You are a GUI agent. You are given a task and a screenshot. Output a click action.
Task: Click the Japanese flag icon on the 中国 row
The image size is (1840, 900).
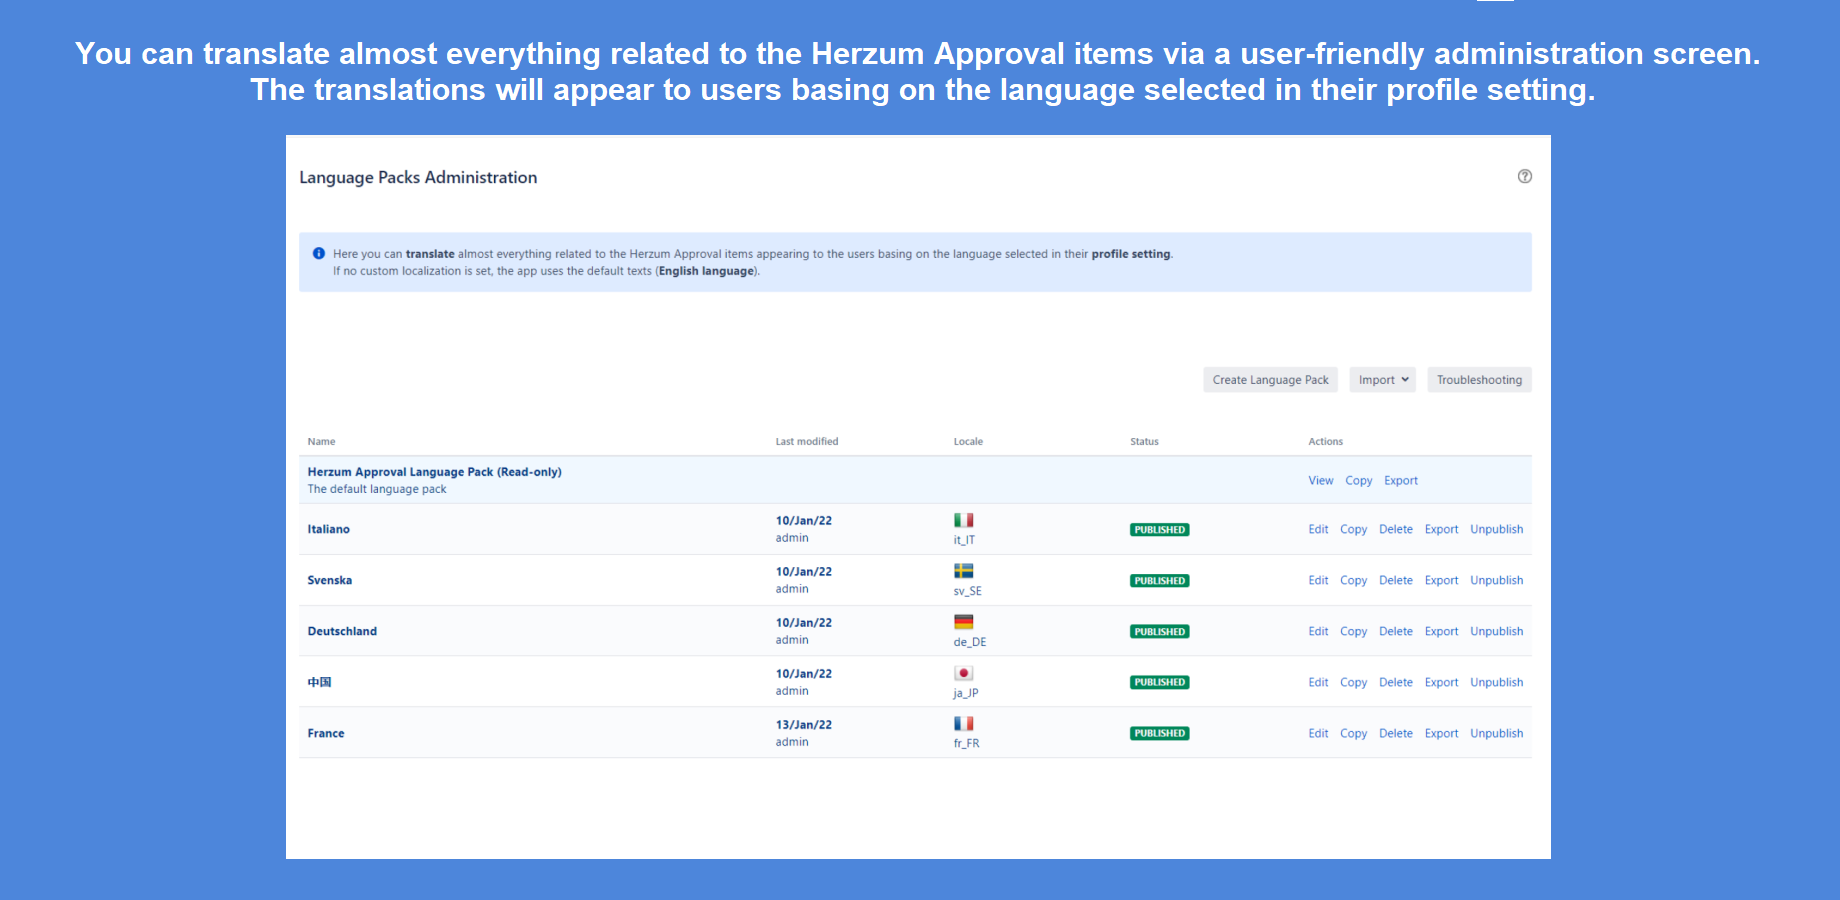tap(963, 672)
